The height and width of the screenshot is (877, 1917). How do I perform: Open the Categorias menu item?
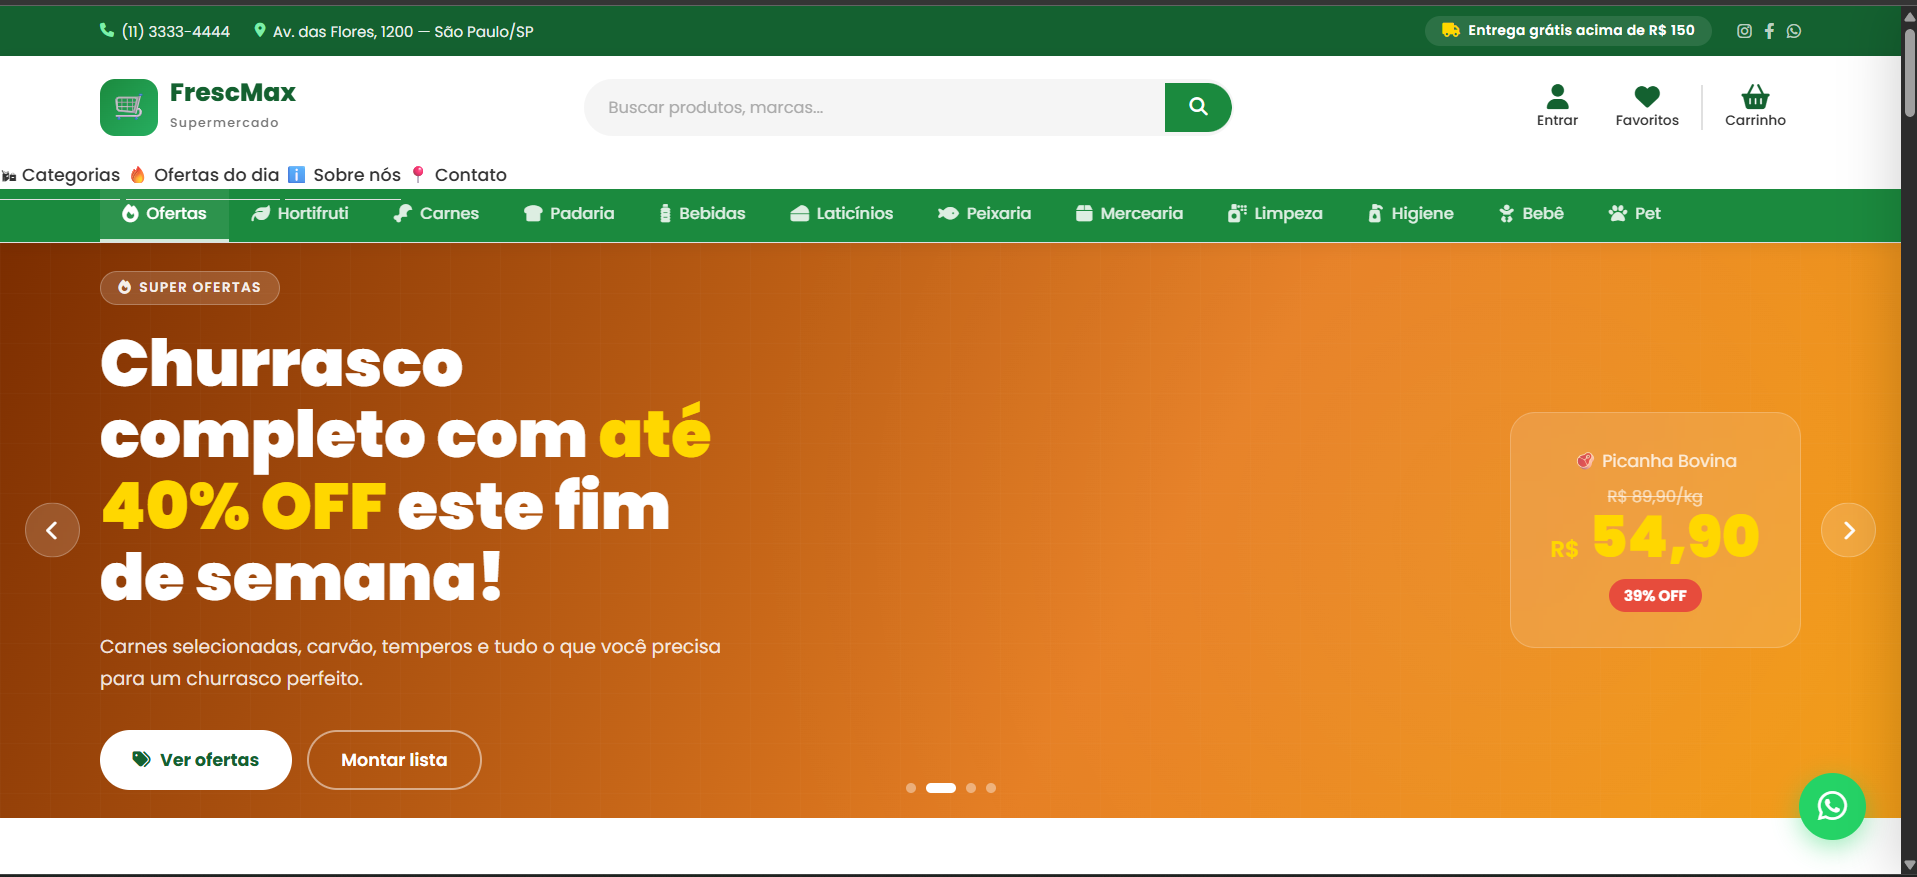[x=61, y=175]
